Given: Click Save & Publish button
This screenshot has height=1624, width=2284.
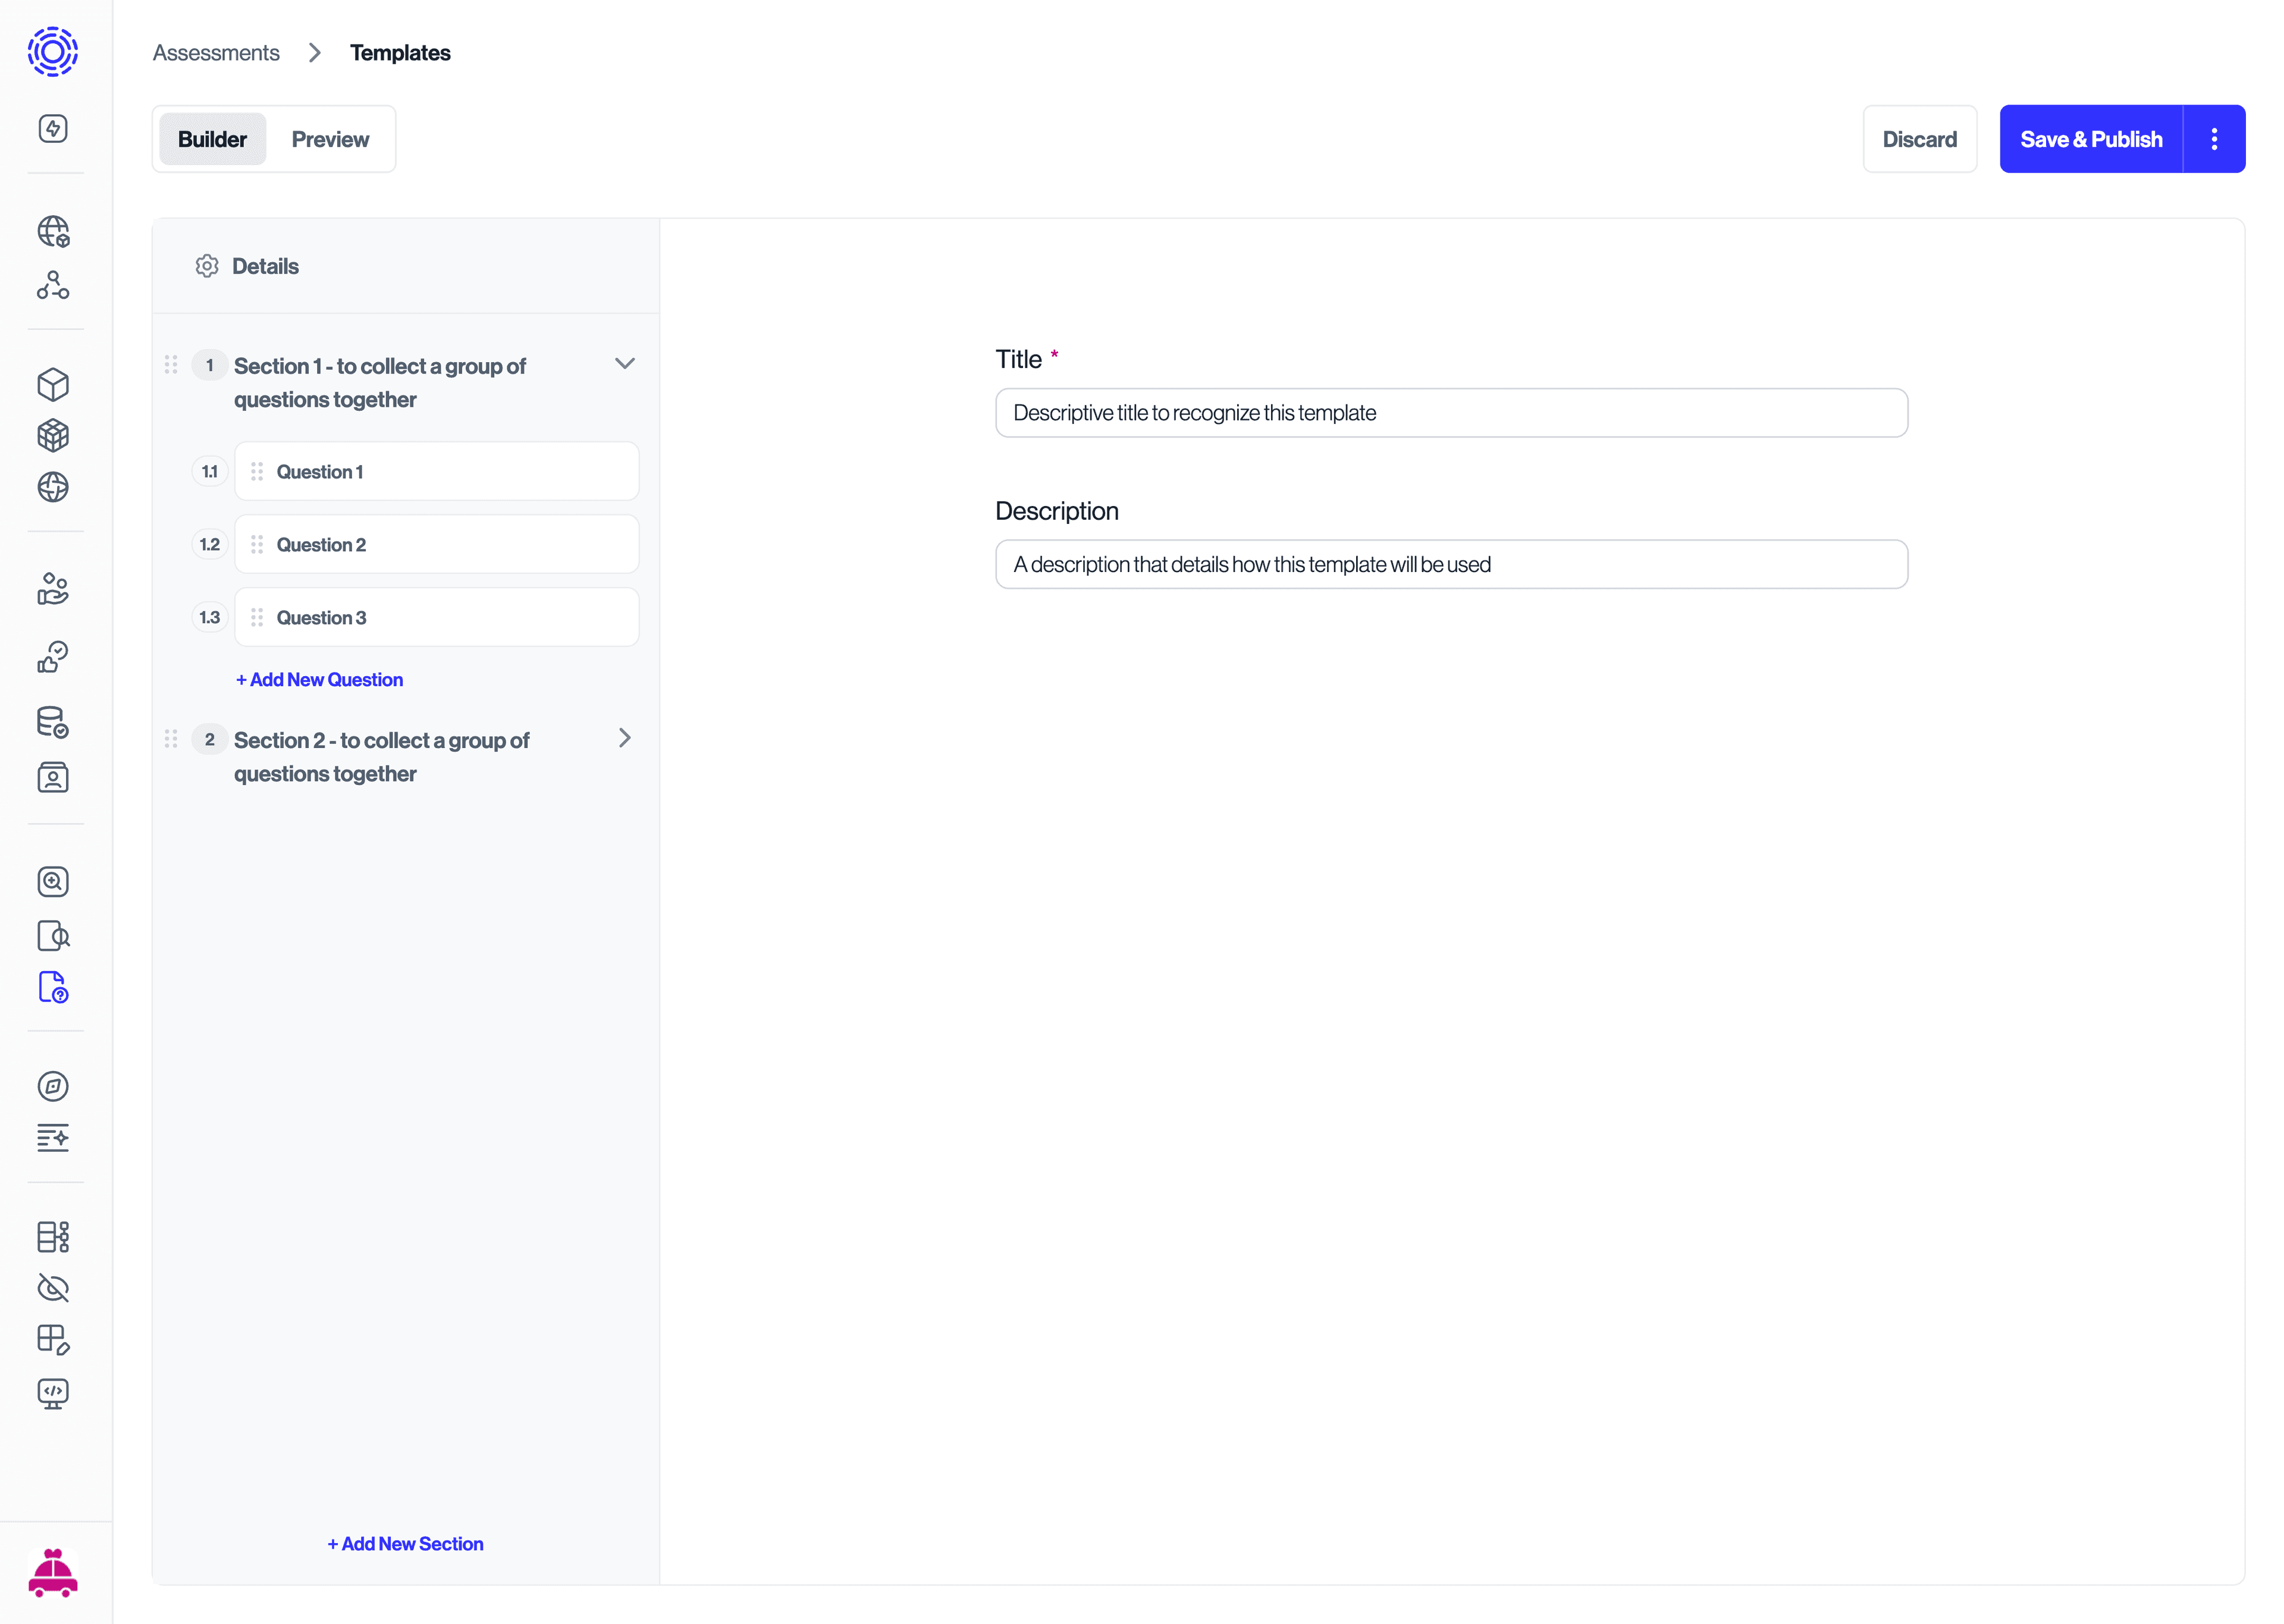Looking at the screenshot, I should pyautogui.click(x=2091, y=137).
